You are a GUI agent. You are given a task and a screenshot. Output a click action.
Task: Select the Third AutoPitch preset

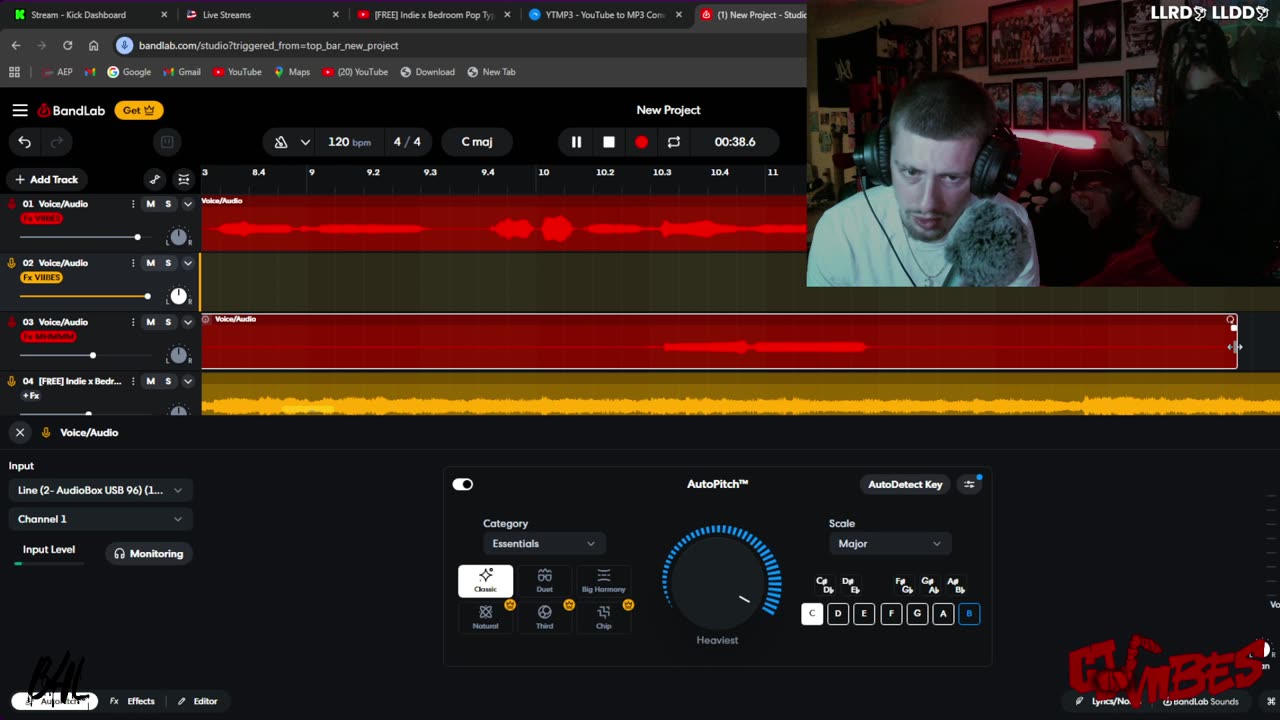click(x=544, y=616)
